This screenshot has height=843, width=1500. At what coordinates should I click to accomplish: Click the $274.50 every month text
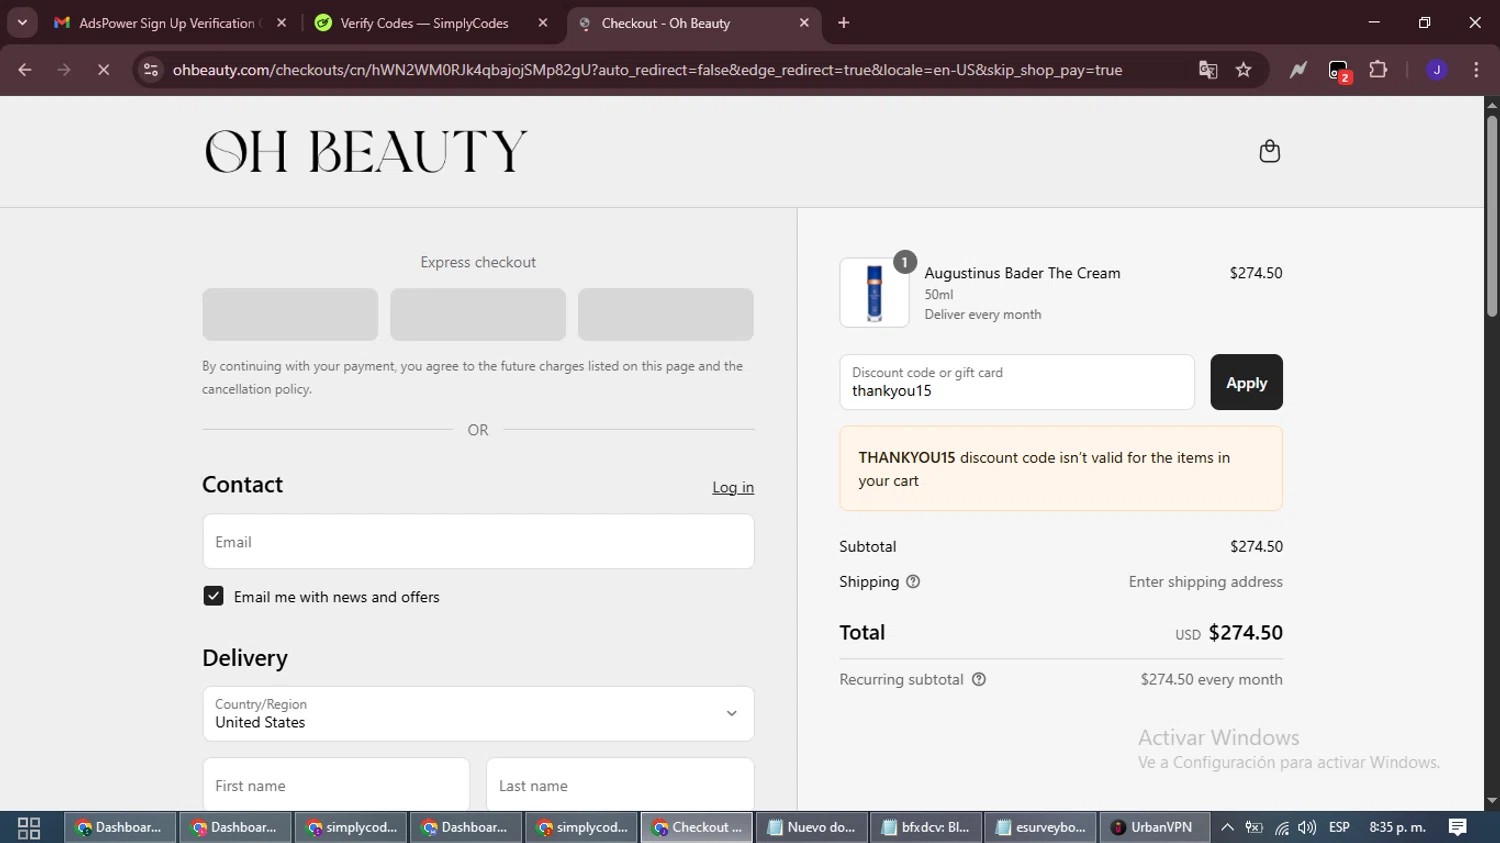(x=1211, y=680)
